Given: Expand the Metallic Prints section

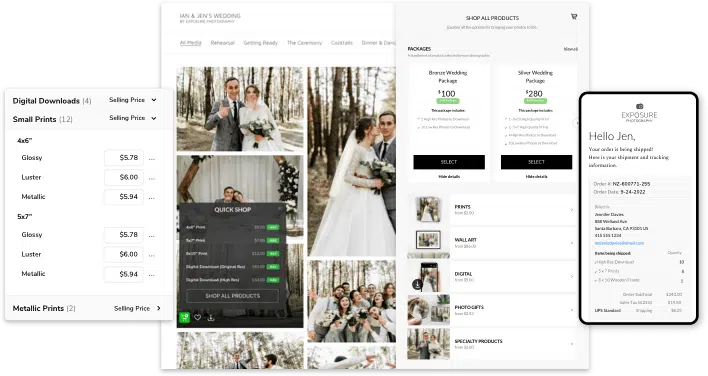Looking at the screenshot, I should pyautogui.click(x=158, y=308).
